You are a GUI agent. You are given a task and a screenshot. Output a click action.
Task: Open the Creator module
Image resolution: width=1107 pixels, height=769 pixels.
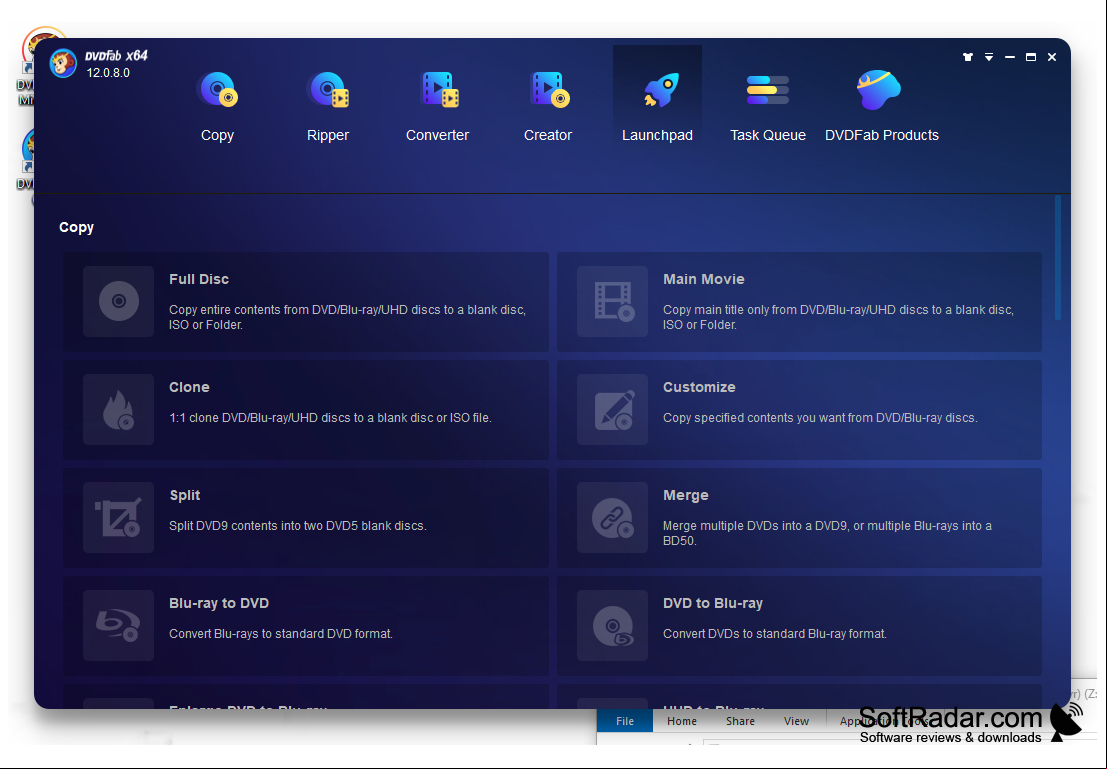pyautogui.click(x=548, y=106)
